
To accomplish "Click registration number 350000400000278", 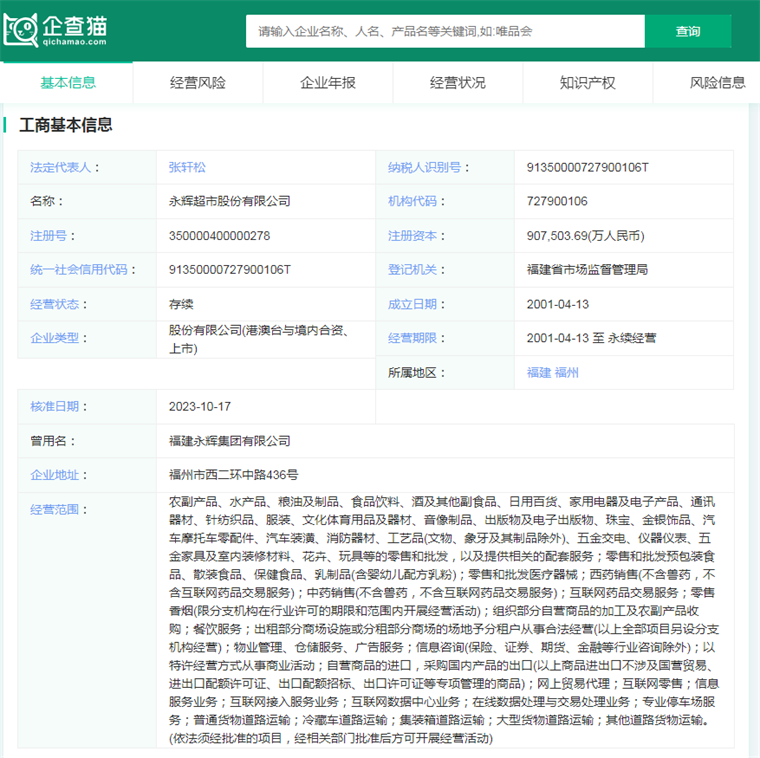I will pyautogui.click(x=219, y=236).
